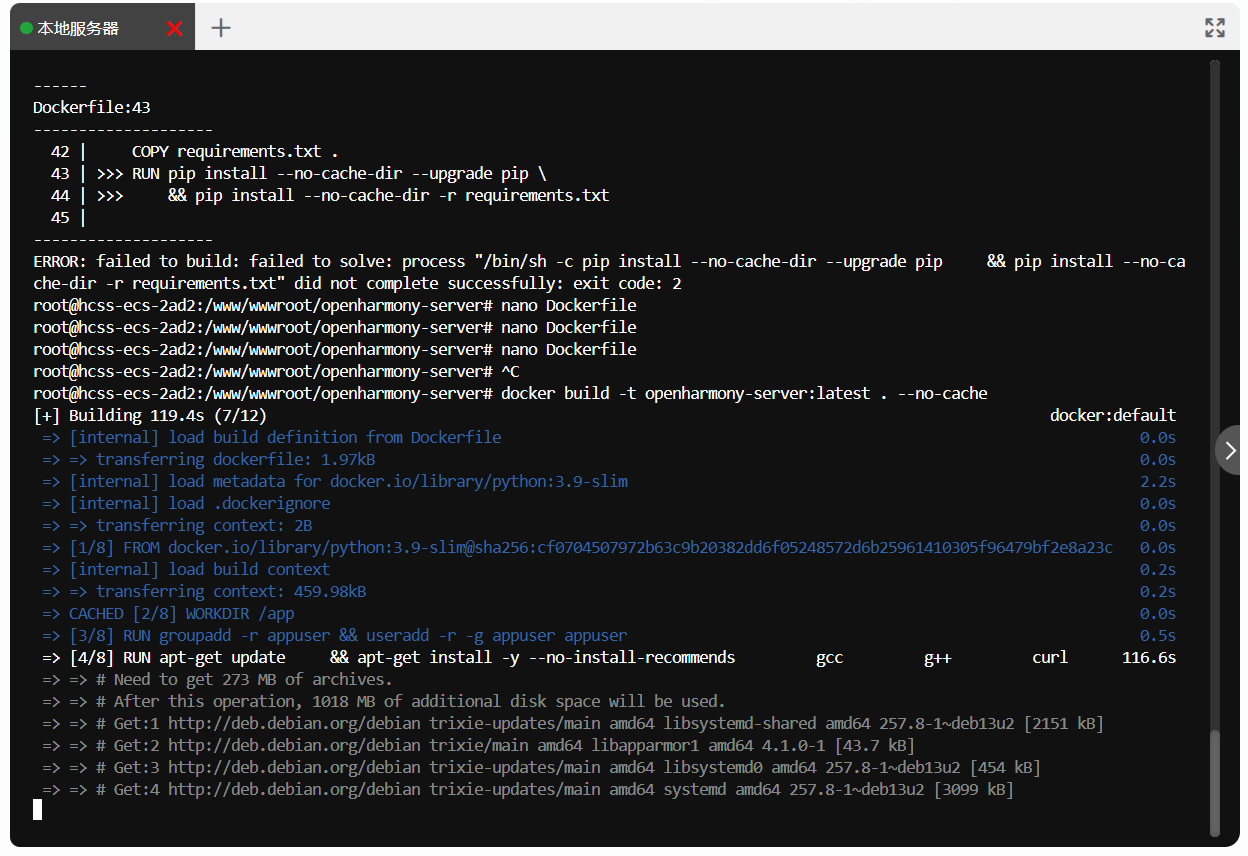
Task: Click the green connection status dot
Action: (x=26, y=28)
